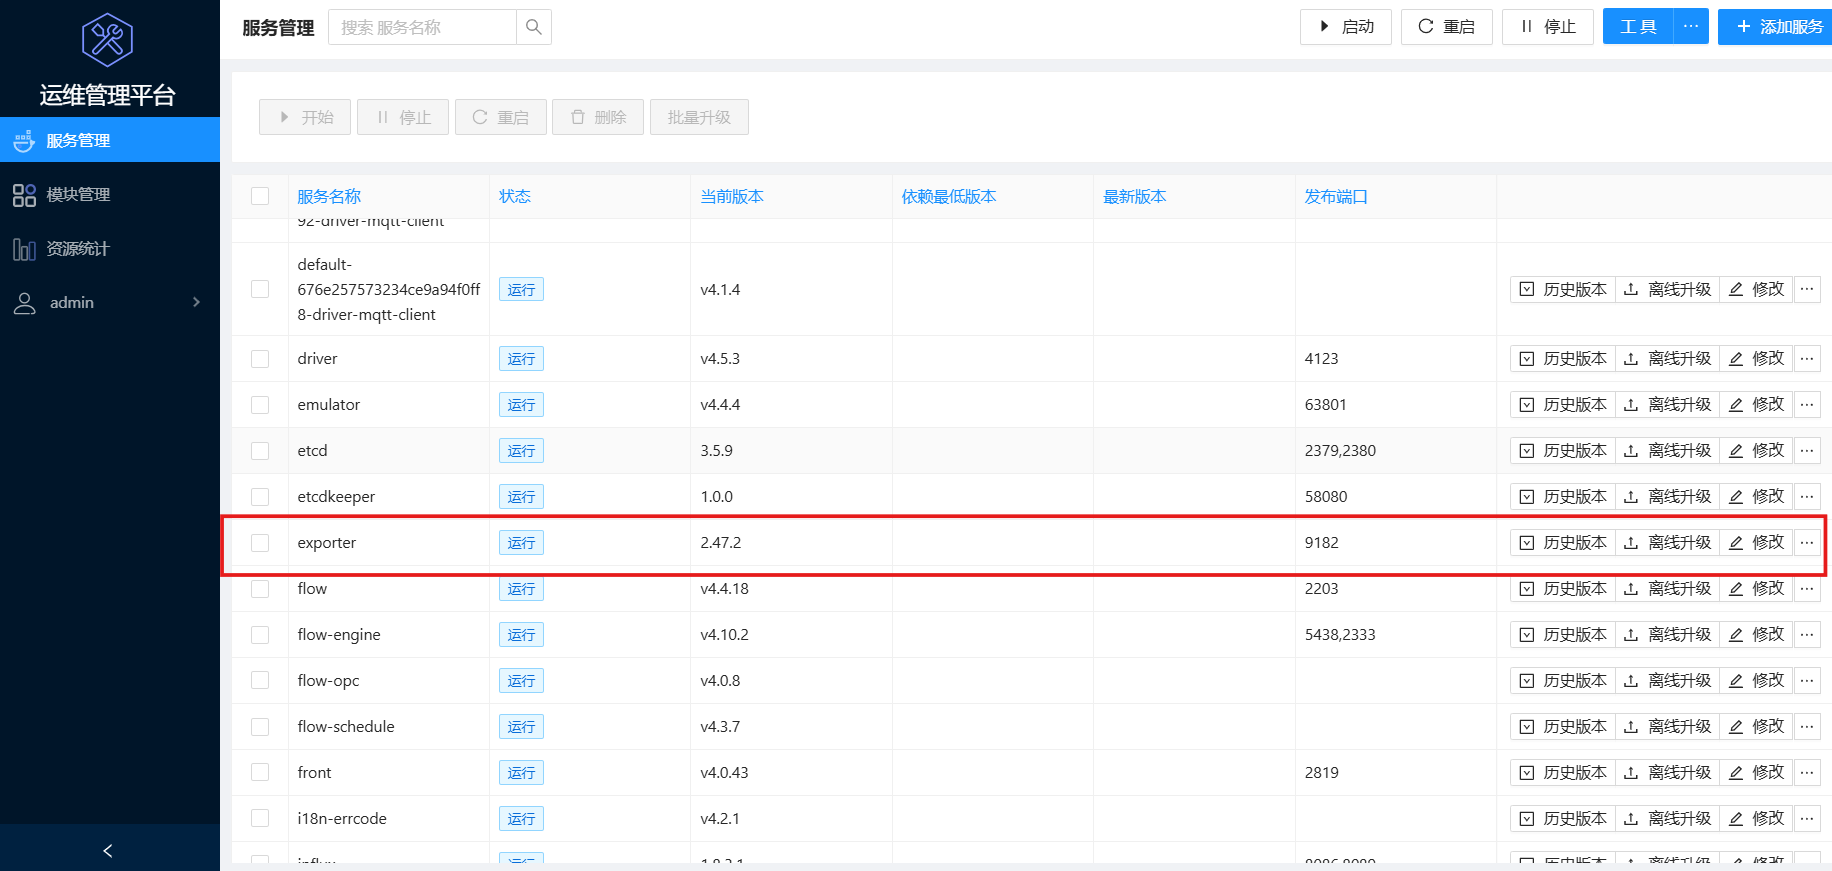This screenshot has width=1832, height=871.
Task: Expand the admin user menu
Action: [196, 302]
